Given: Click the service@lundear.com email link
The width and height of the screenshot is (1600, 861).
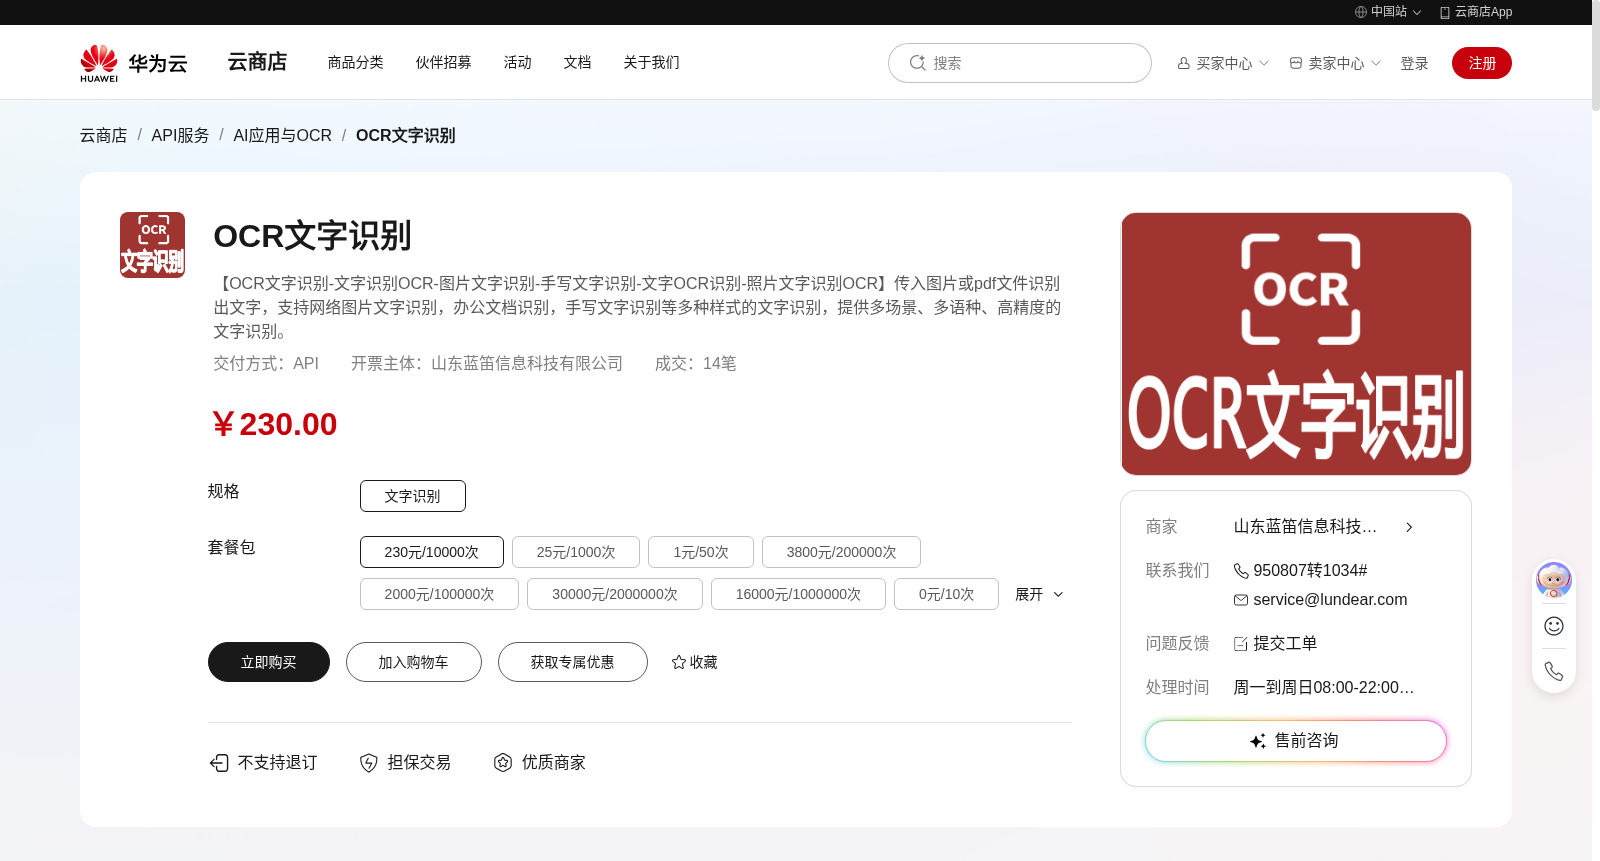Looking at the screenshot, I should (1330, 600).
